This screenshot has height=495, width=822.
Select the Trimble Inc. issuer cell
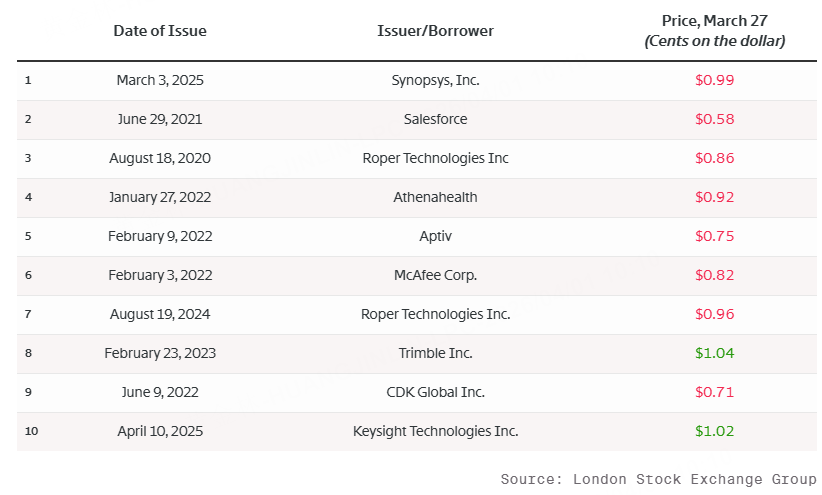tap(435, 353)
